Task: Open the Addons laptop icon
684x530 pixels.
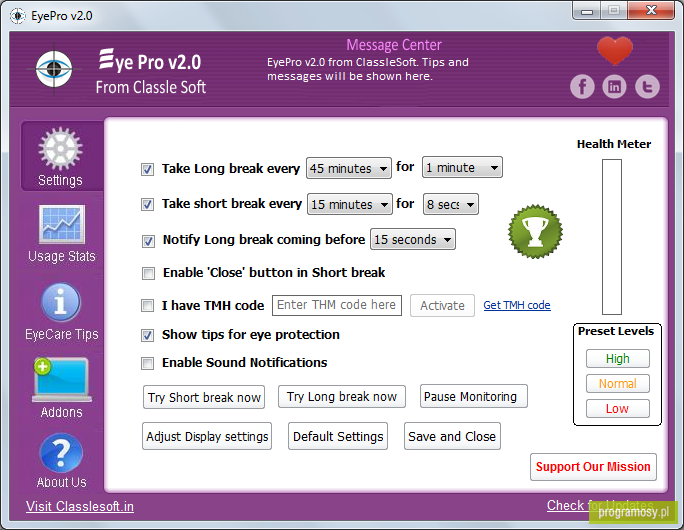Action: tap(61, 380)
